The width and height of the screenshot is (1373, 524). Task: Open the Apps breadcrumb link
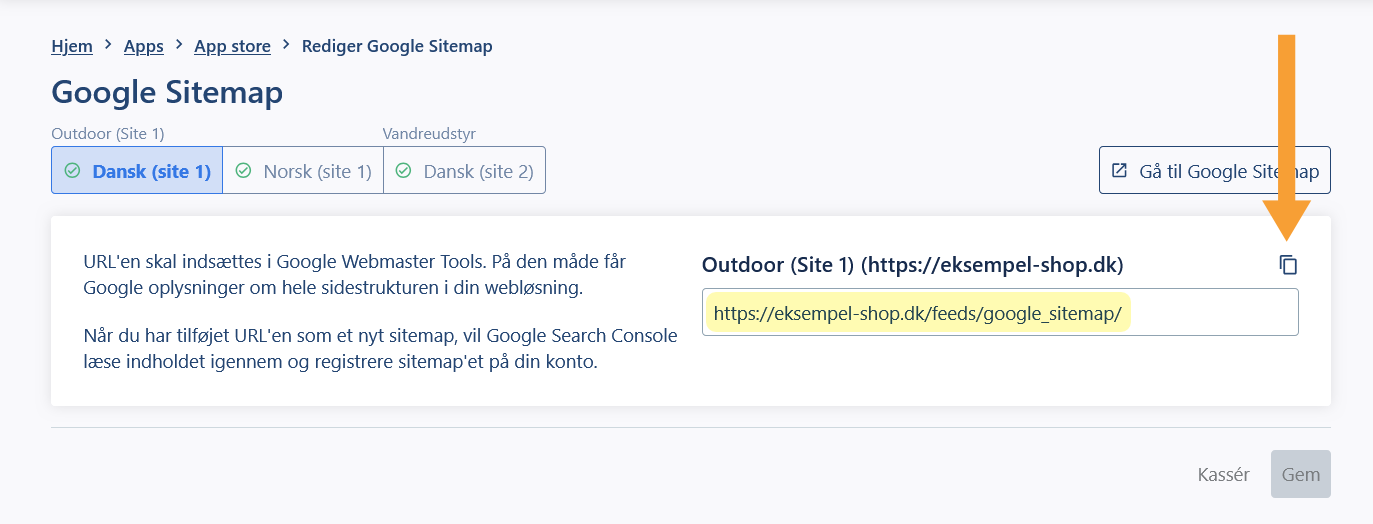tap(143, 46)
